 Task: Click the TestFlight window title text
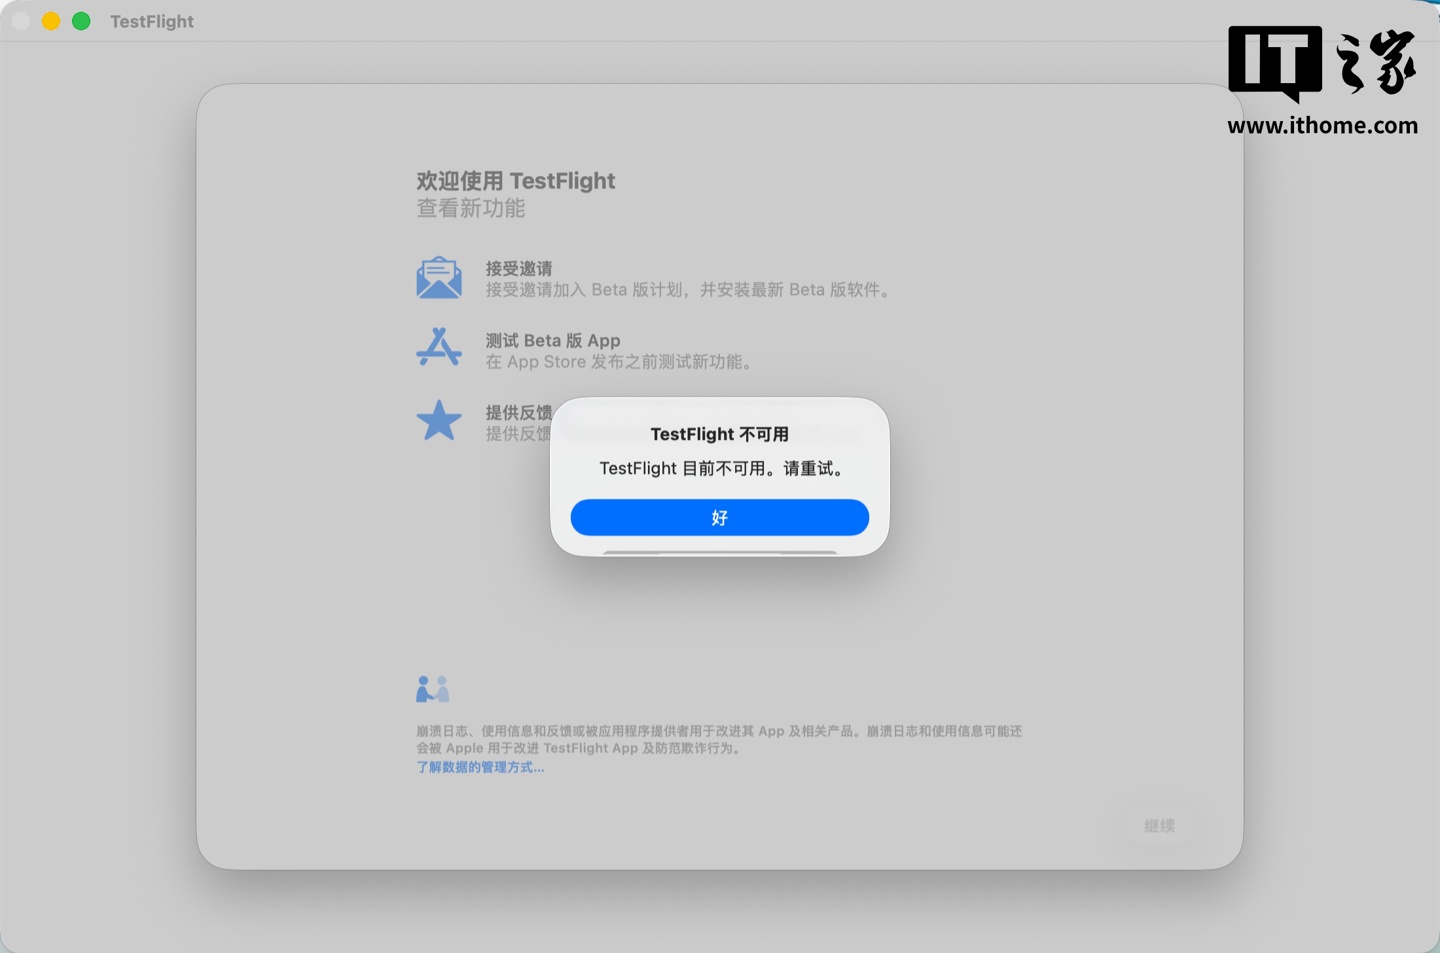pyautogui.click(x=152, y=21)
